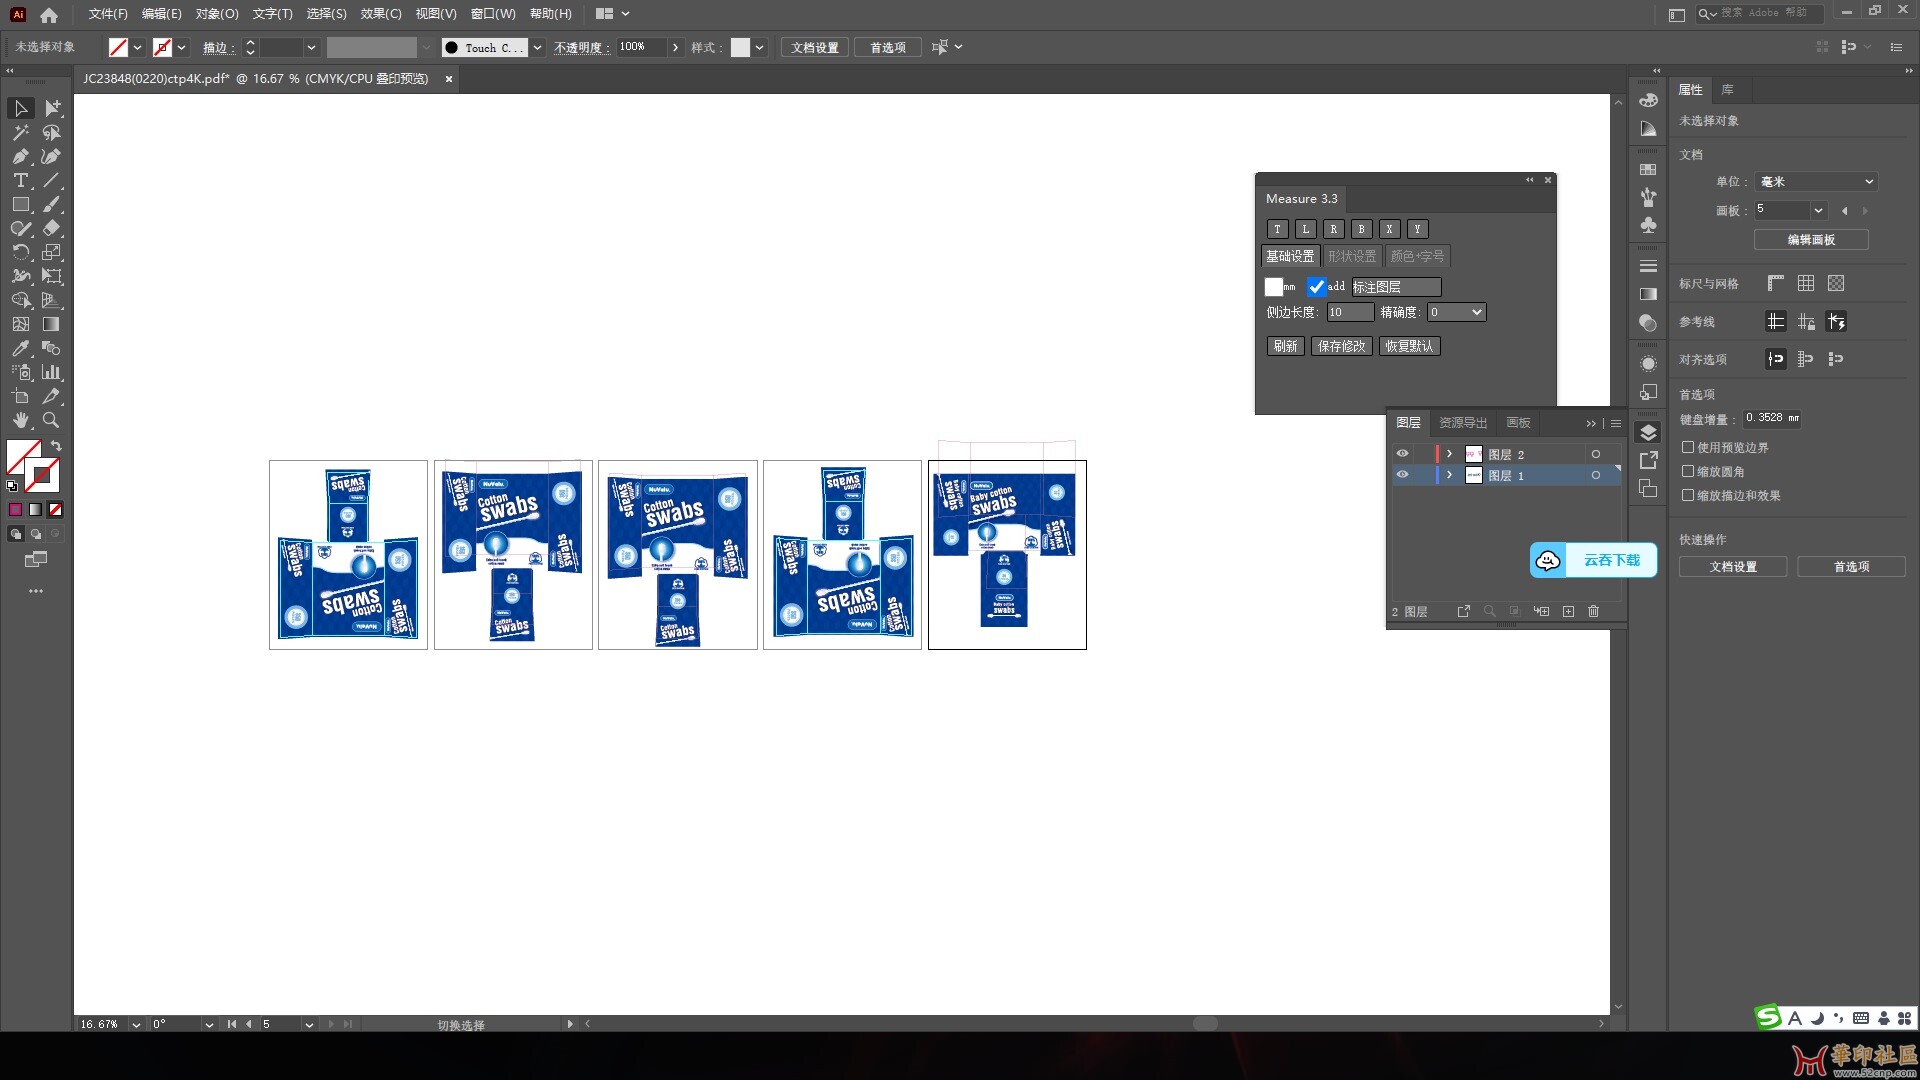Hide 图层 1 layer visibility

(1402, 475)
